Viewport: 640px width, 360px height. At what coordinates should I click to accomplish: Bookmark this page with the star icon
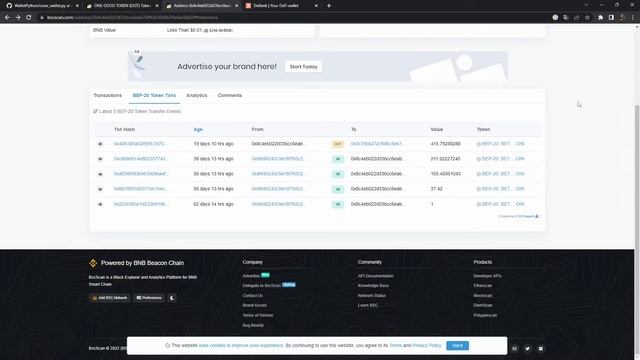click(587, 18)
